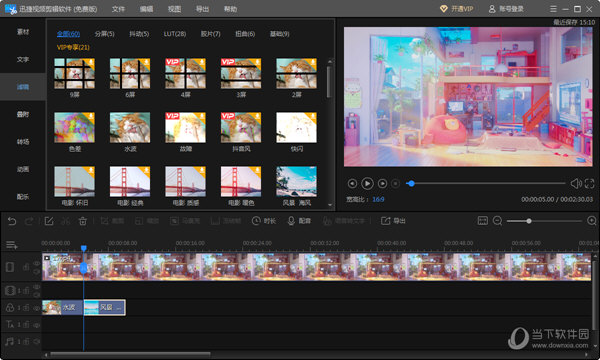The image size is (600, 360).
Task: Click the next frame playback button
Action: (382, 184)
